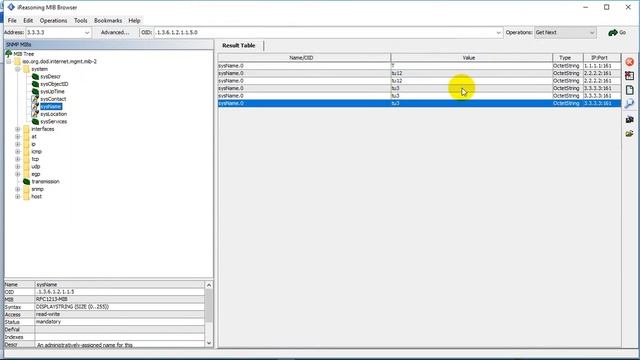
Task: Expand the at node
Action: [18, 136]
